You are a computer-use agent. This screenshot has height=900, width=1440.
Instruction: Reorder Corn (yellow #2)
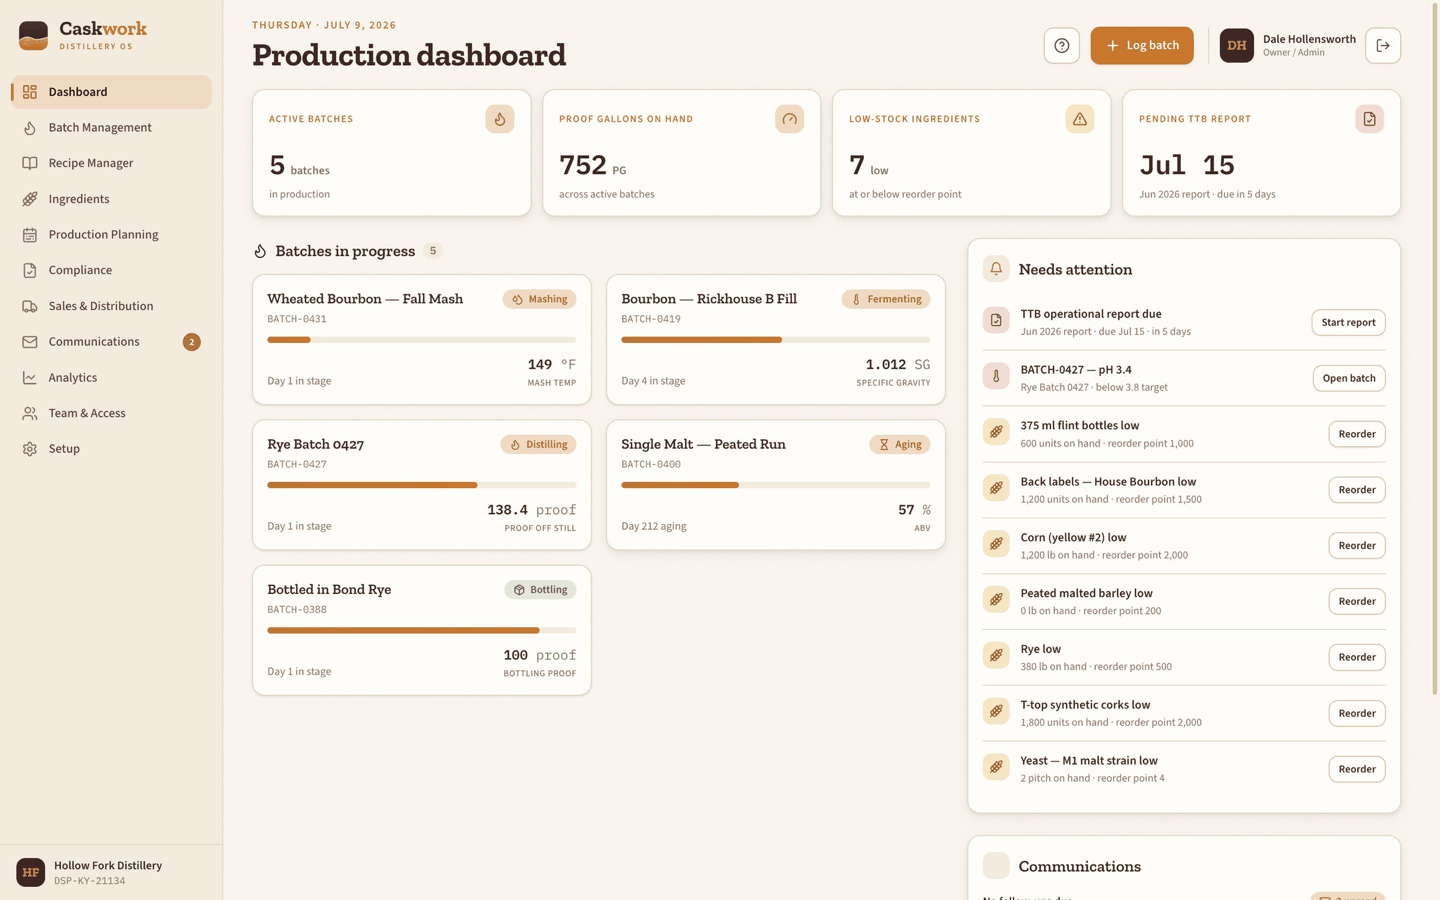pyautogui.click(x=1356, y=546)
